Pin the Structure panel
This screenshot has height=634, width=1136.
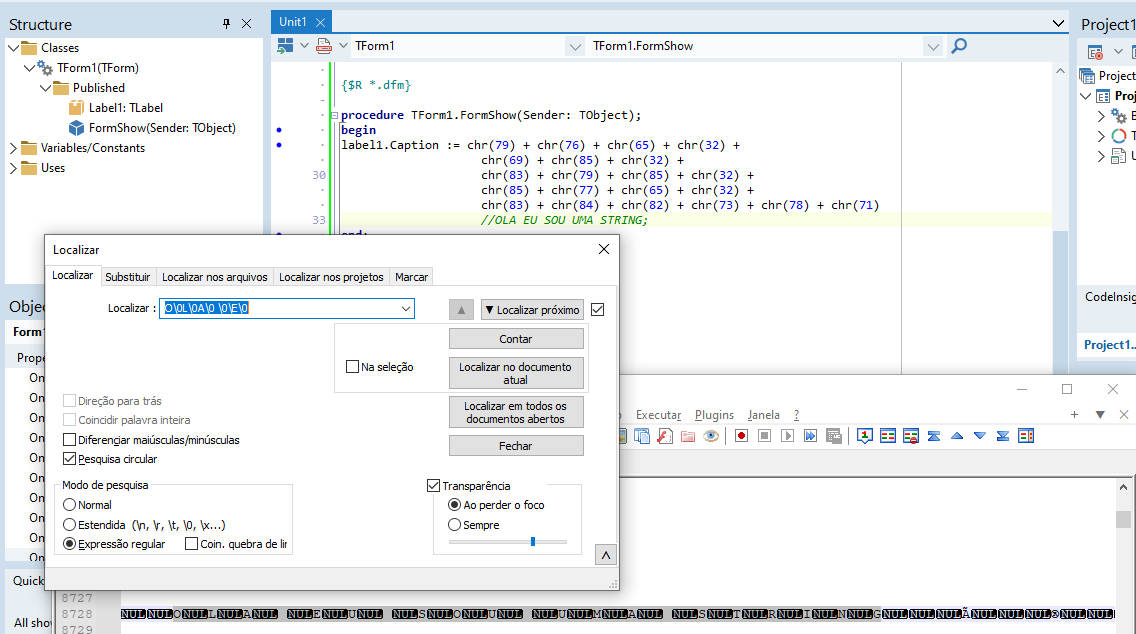[226, 24]
